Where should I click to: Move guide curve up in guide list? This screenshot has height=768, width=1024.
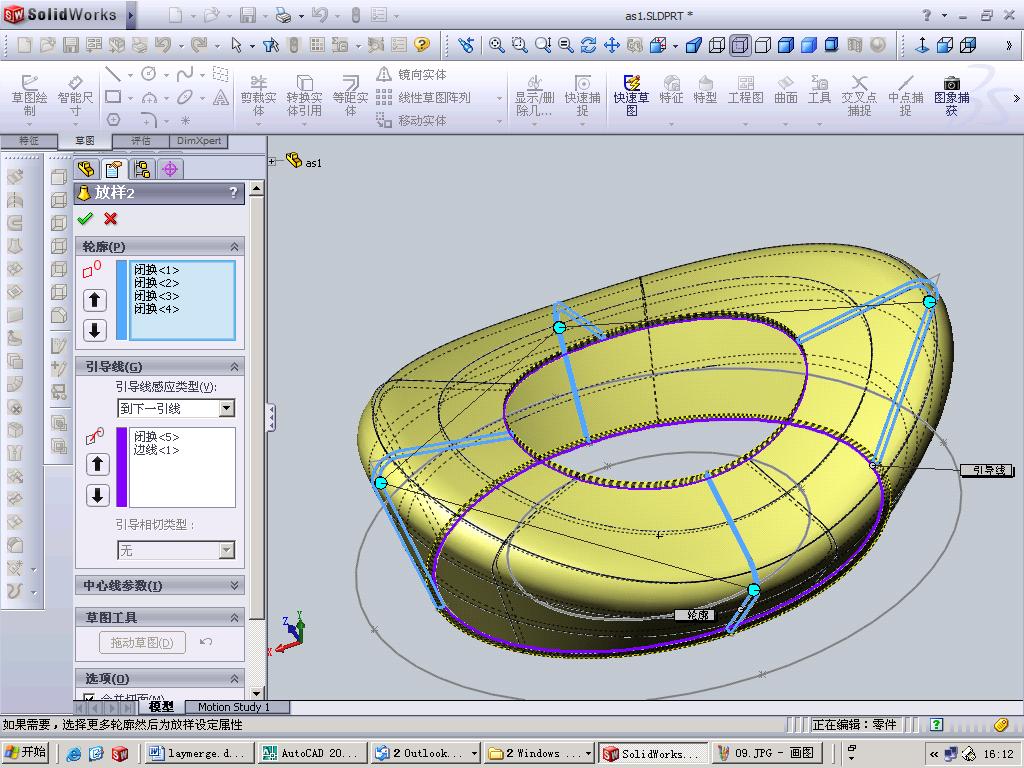point(97,464)
